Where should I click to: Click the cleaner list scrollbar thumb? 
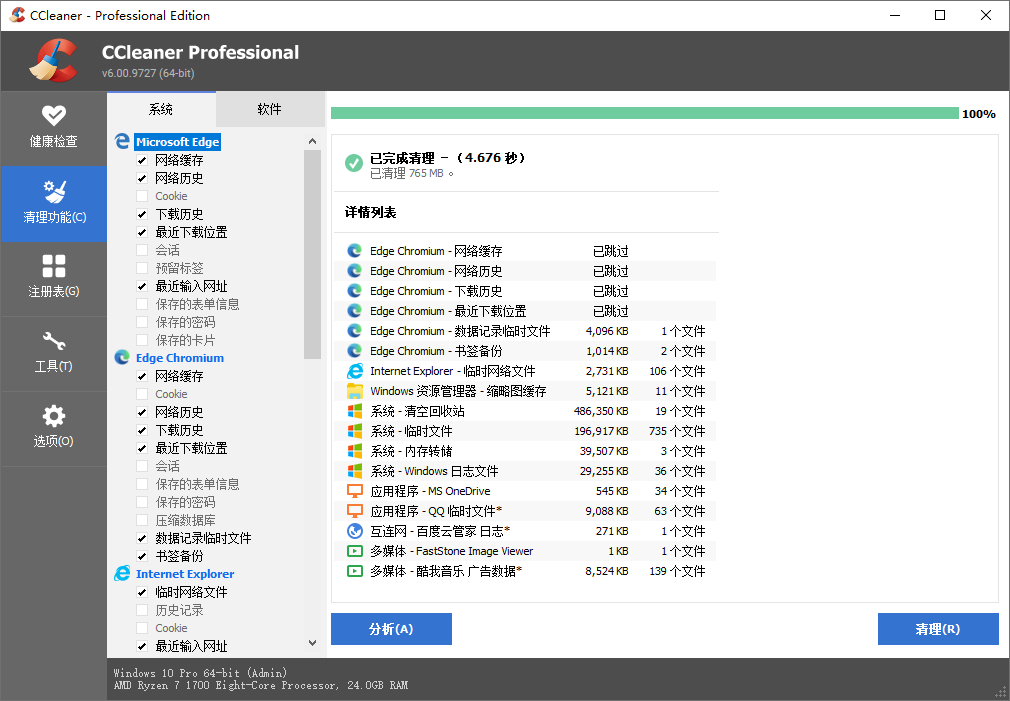click(312, 254)
